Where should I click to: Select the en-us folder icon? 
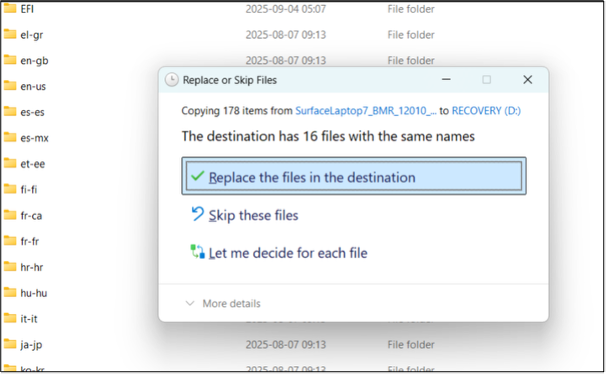[10, 85]
